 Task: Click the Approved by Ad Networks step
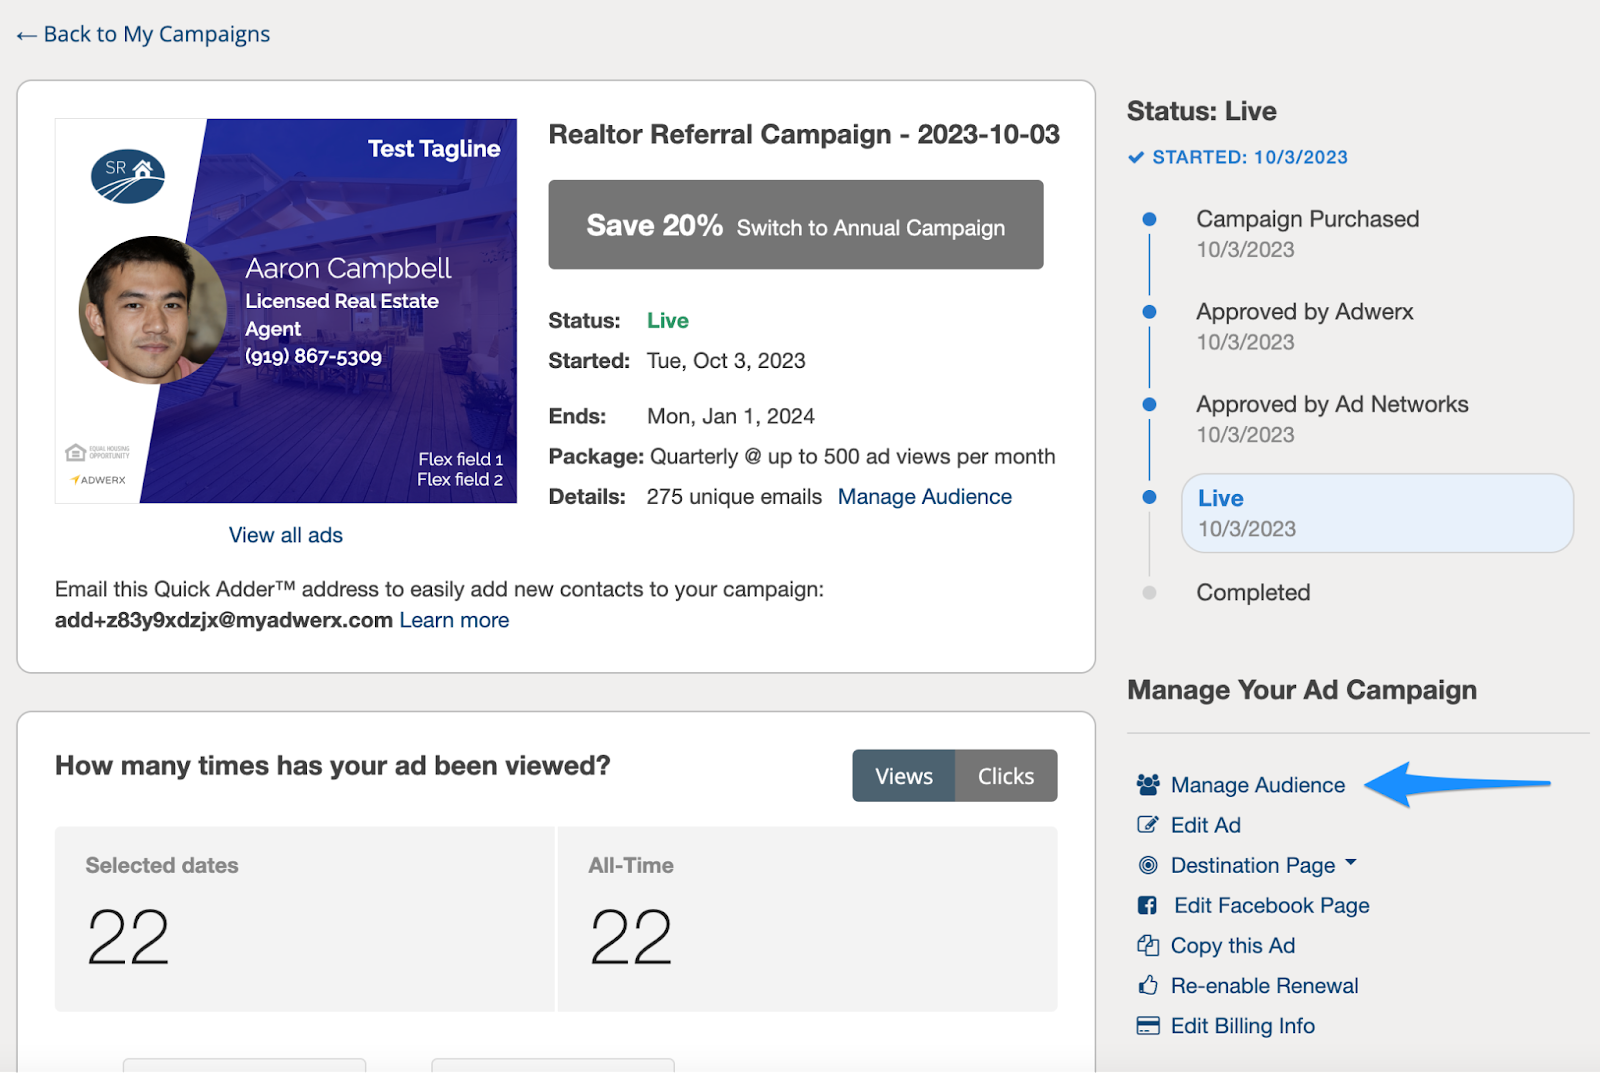click(x=1332, y=419)
